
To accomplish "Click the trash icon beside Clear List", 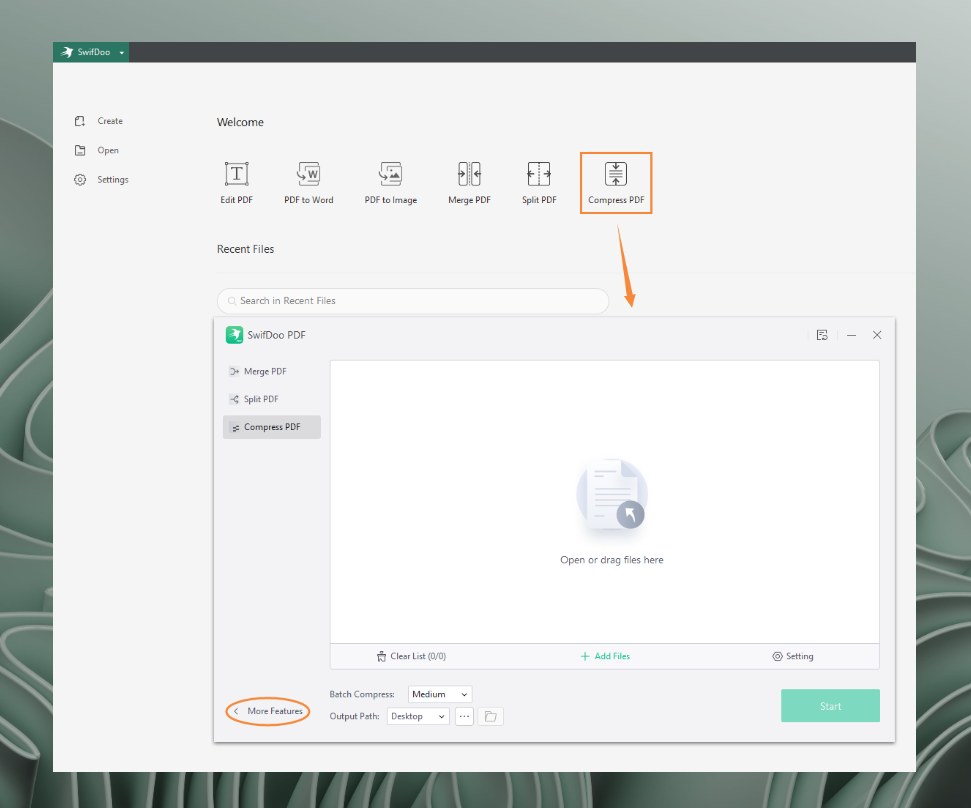I will 381,656.
